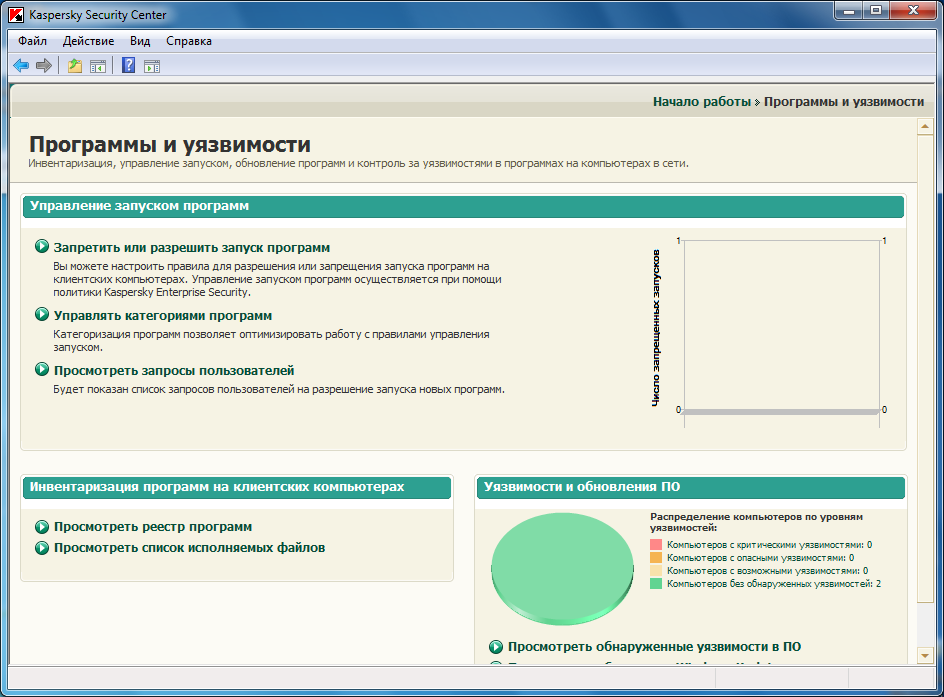Click Начало работы in the breadcrumb
The width and height of the screenshot is (944, 697).
coord(701,102)
